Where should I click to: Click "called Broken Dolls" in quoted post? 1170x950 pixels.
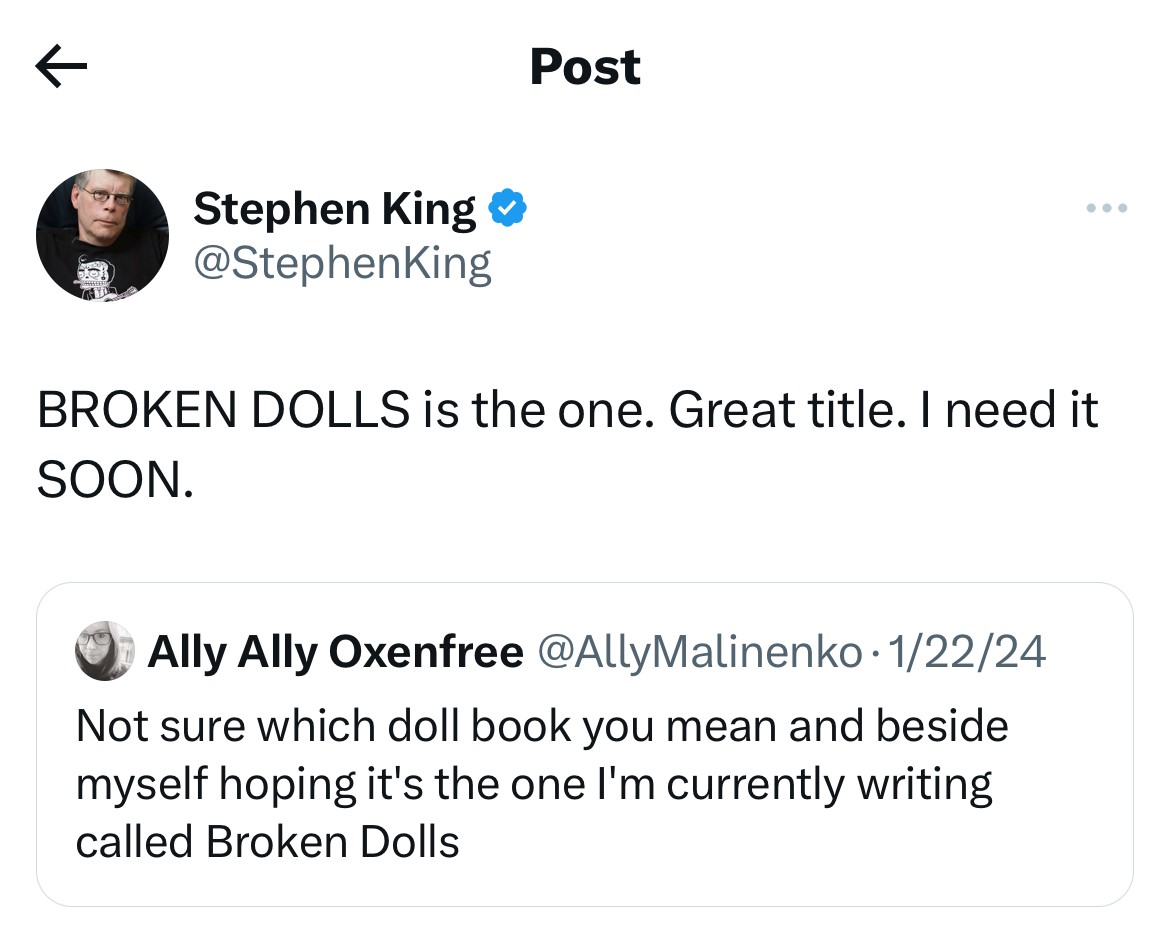[268, 842]
